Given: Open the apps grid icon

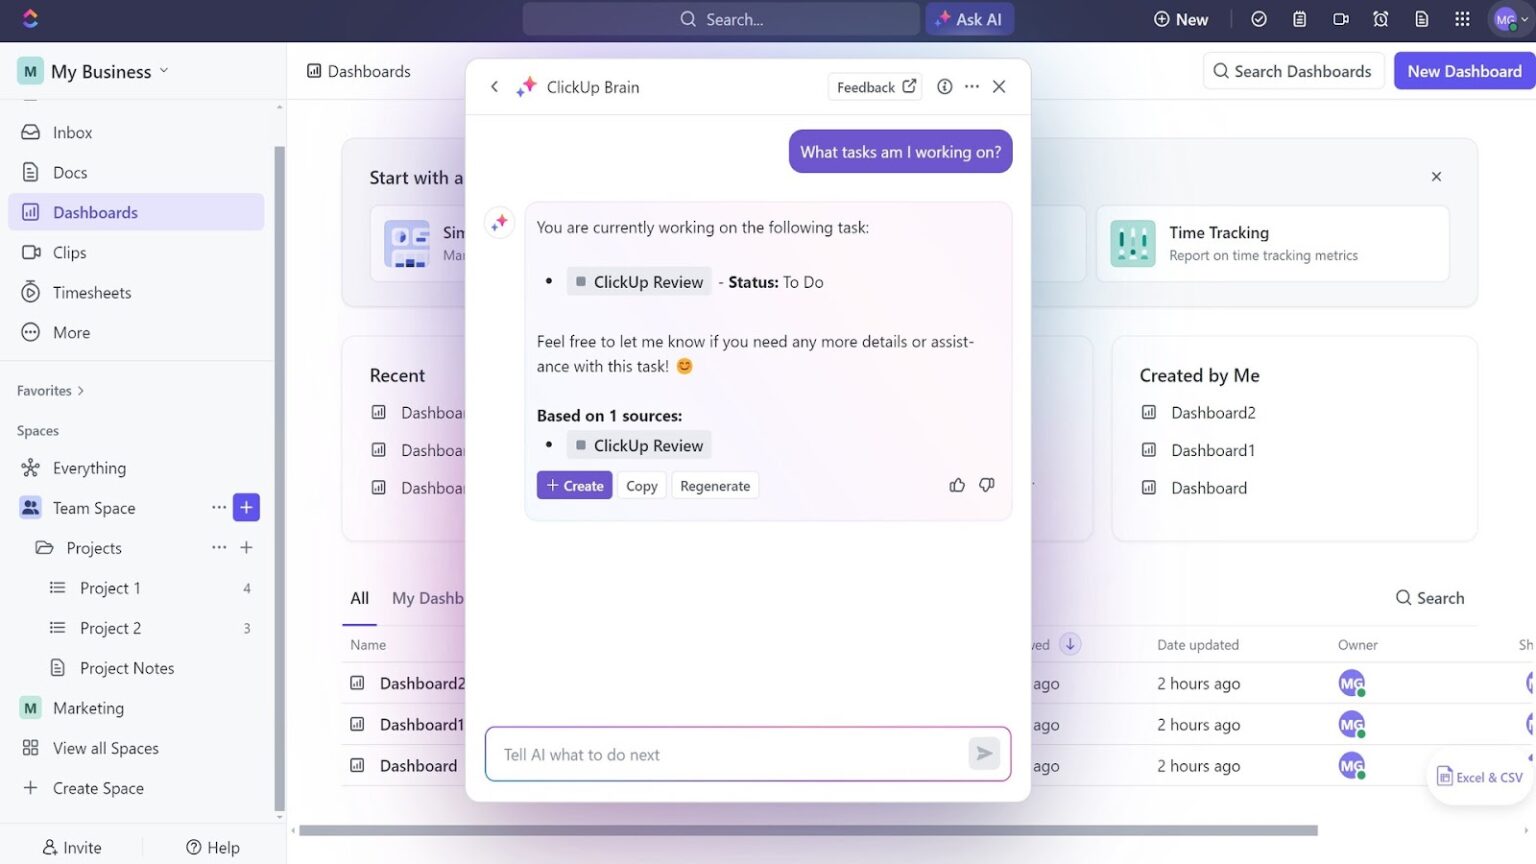Looking at the screenshot, I should pos(1462,18).
